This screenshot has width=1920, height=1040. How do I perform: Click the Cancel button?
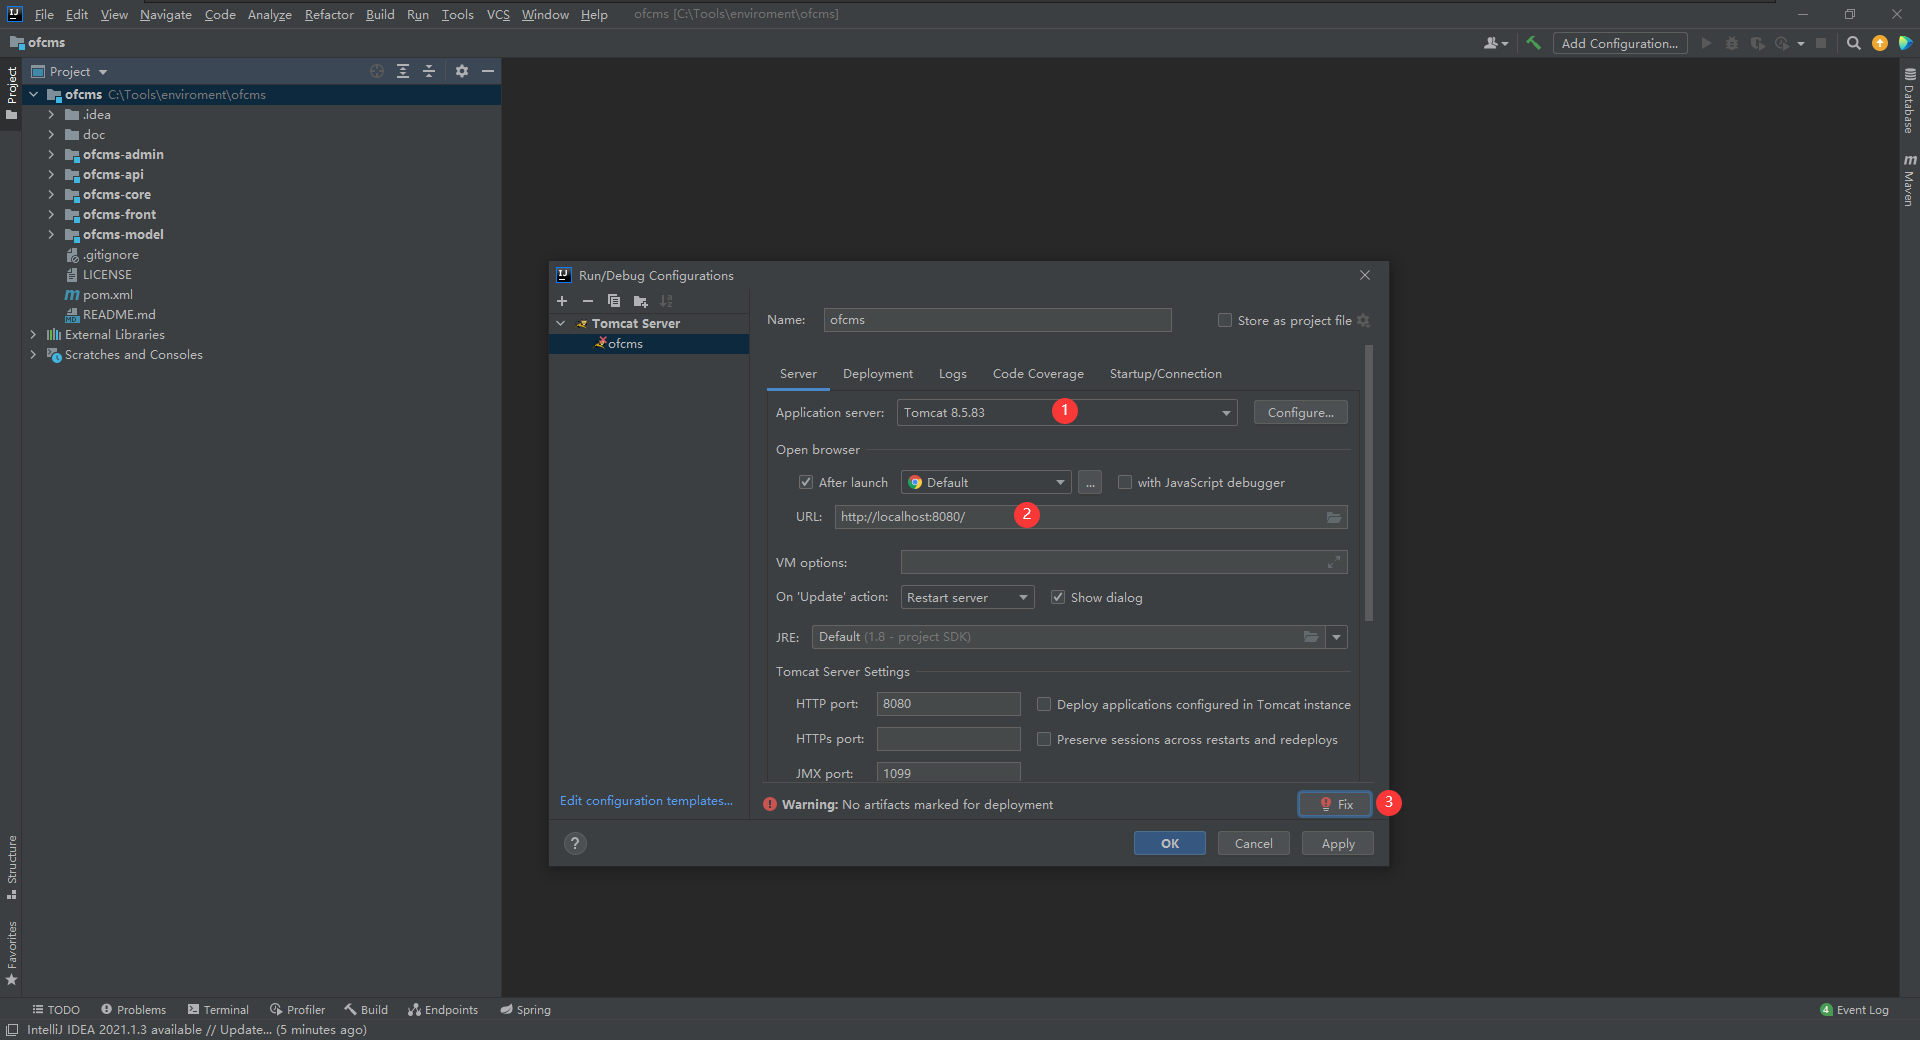1254,844
